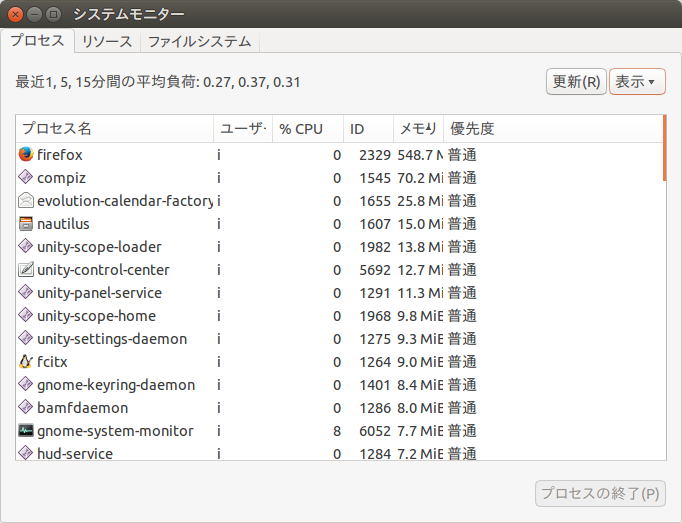Screen dimensions: 682x523
Task: Click the nautilus file manager icon
Action: (x=26, y=224)
